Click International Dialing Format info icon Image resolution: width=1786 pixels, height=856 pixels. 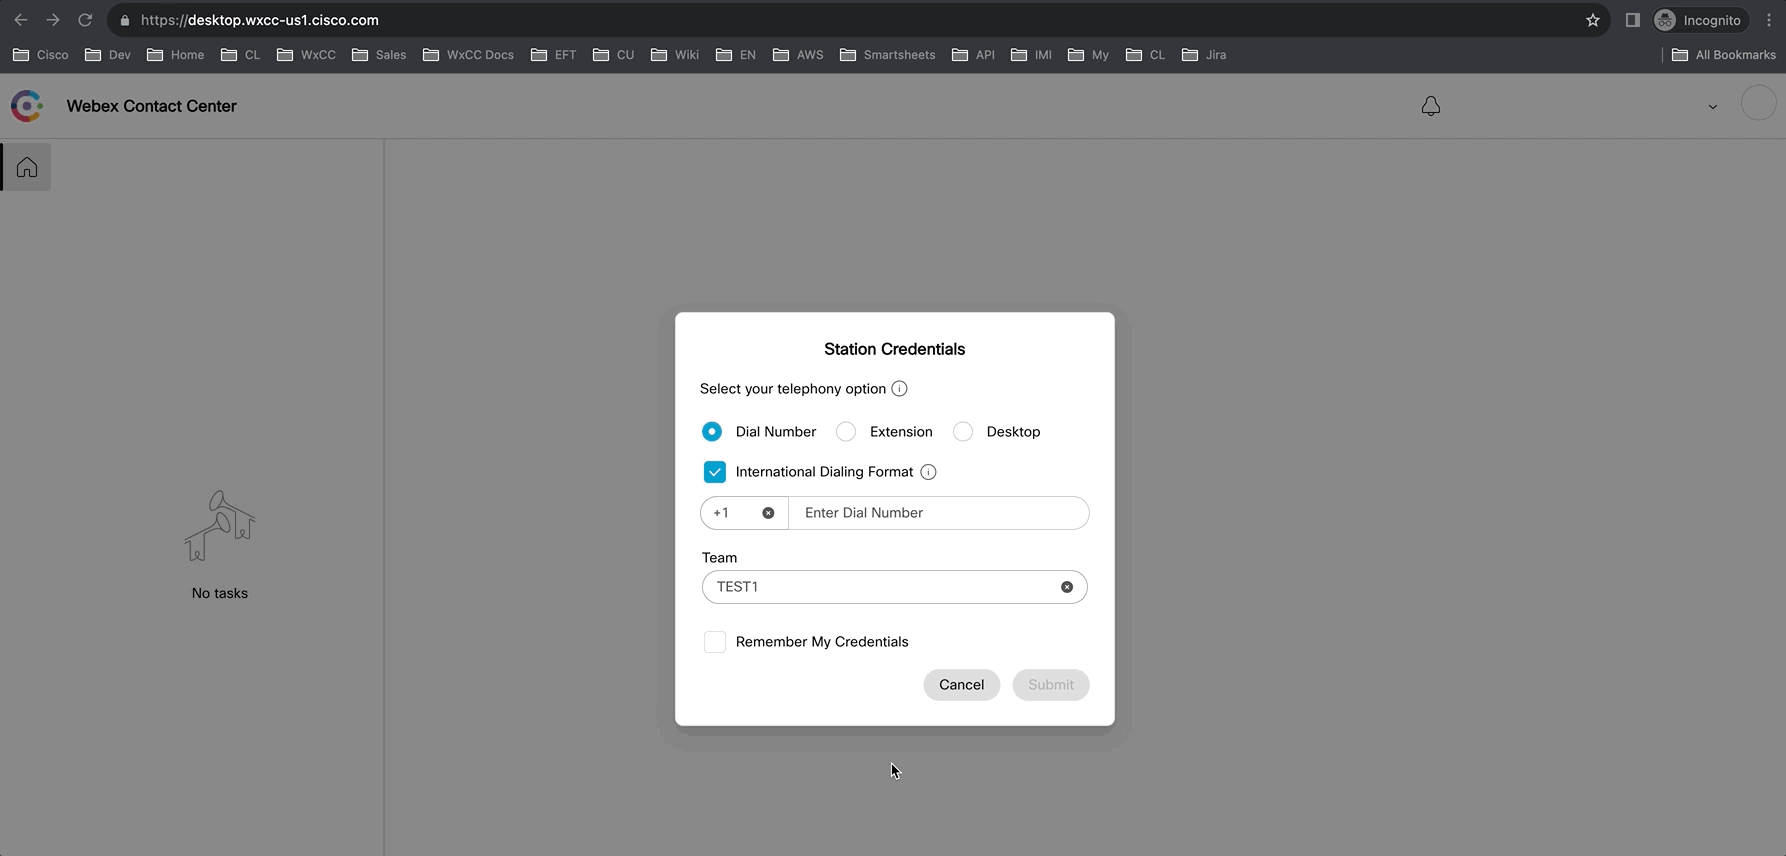pos(928,472)
